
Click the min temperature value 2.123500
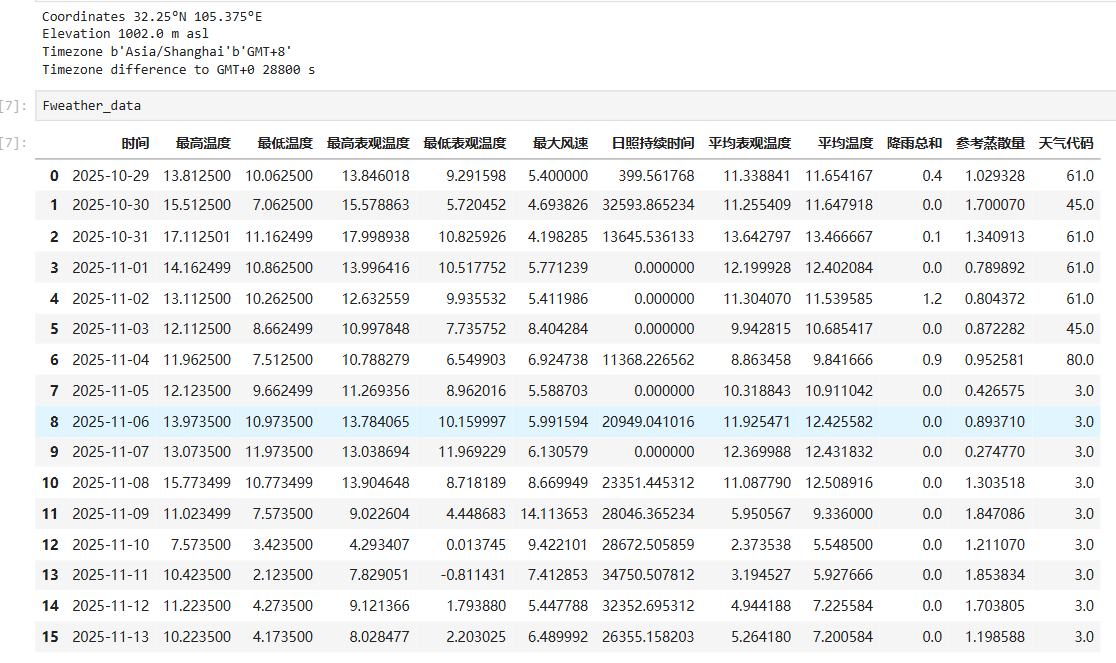tap(283, 575)
